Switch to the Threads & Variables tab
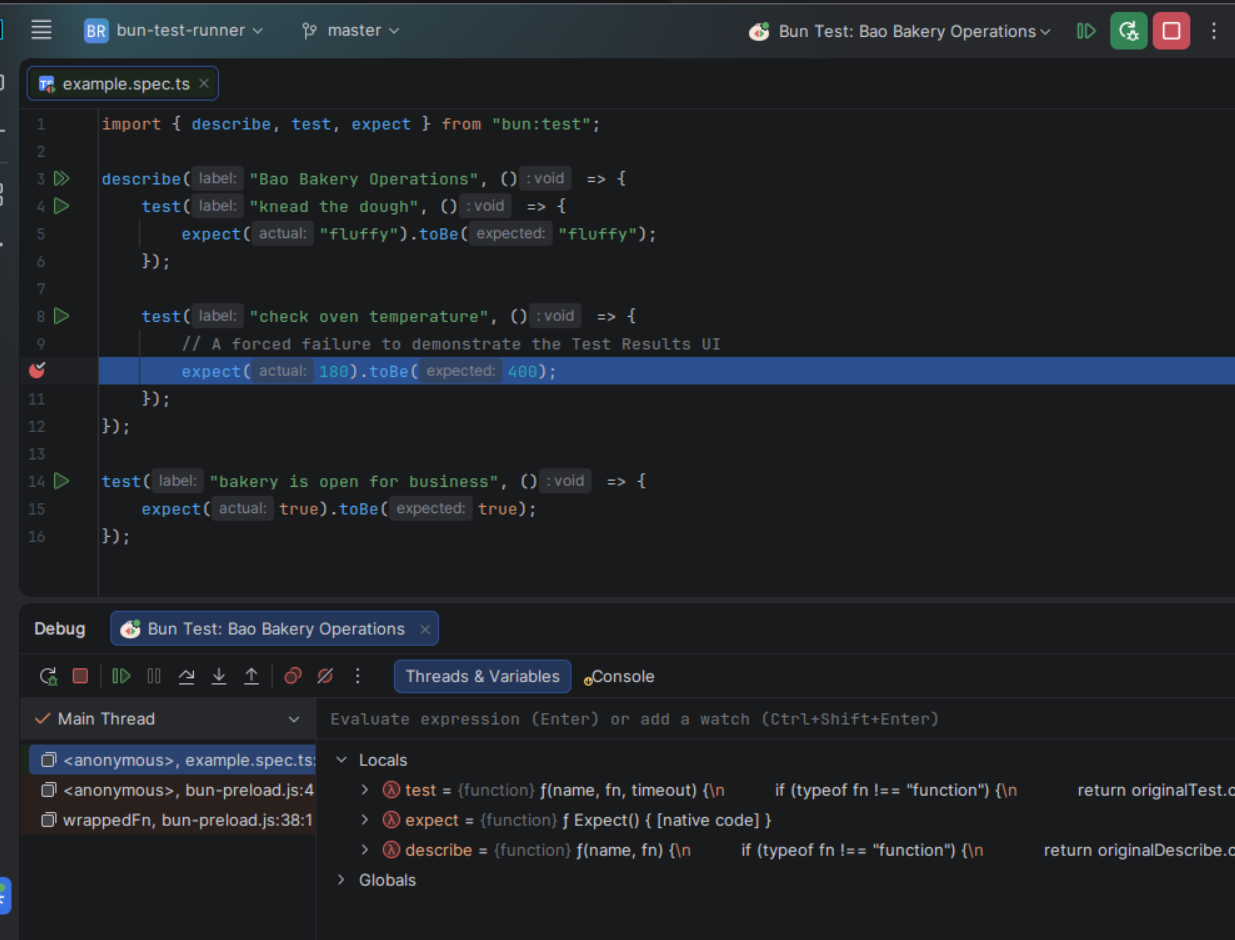The image size is (1235, 940). 482,676
